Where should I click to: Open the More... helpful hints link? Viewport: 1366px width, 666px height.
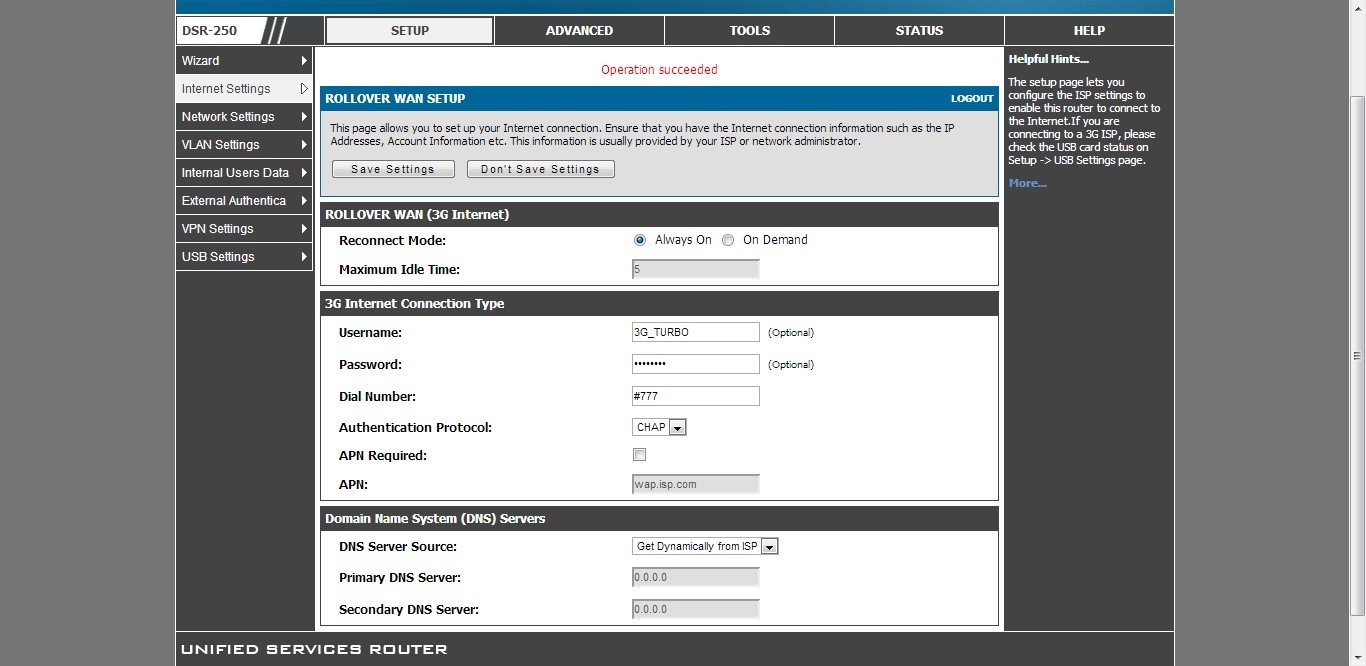click(x=1027, y=184)
